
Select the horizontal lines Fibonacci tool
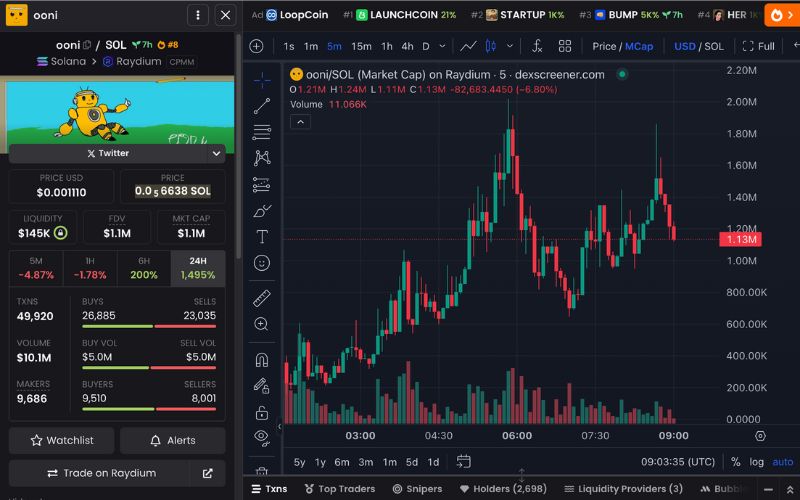pyautogui.click(x=262, y=132)
